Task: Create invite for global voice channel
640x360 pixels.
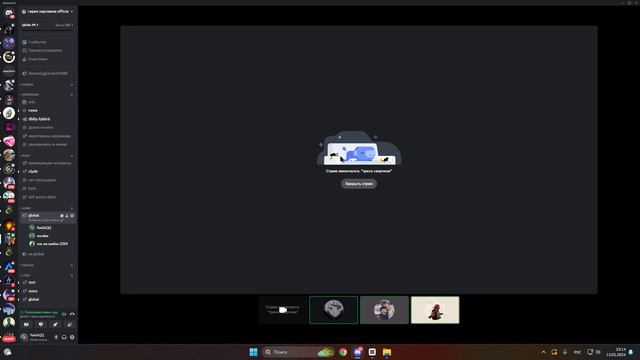Action: 67,216
